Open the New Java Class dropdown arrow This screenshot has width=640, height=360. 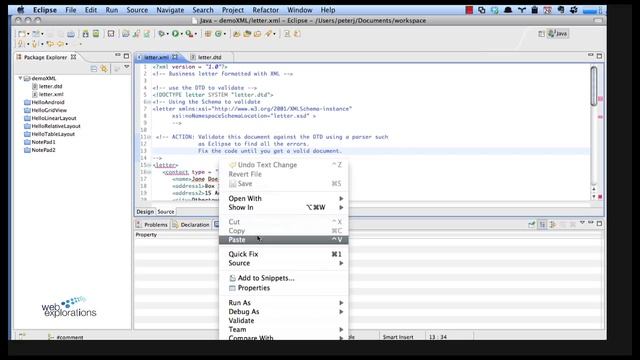(224, 34)
